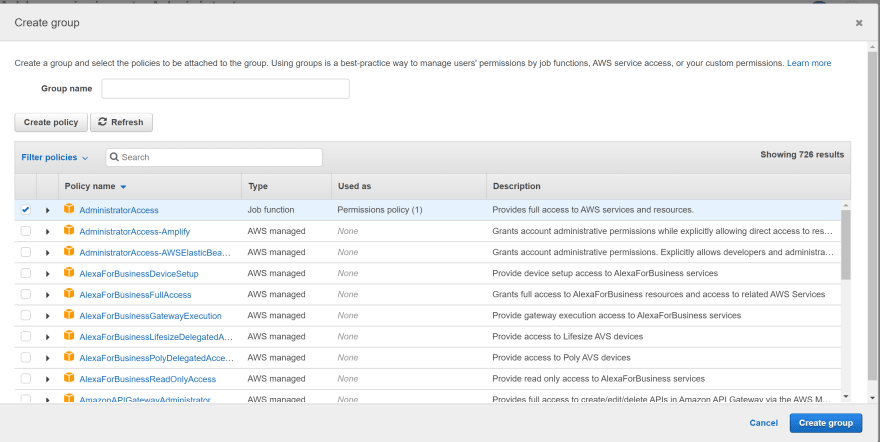Click the policy list scroll down arrow
This screenshot has width=880, height=442.
pos(846,397)
